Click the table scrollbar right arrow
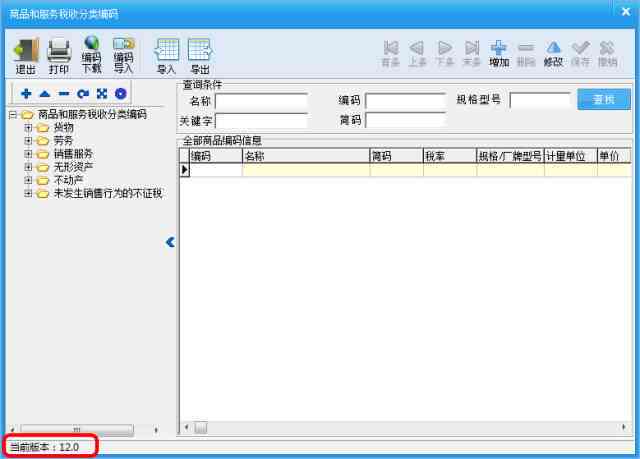Viewport: 640px width, 459px height. pyautogui.click(x=624, y=427)
